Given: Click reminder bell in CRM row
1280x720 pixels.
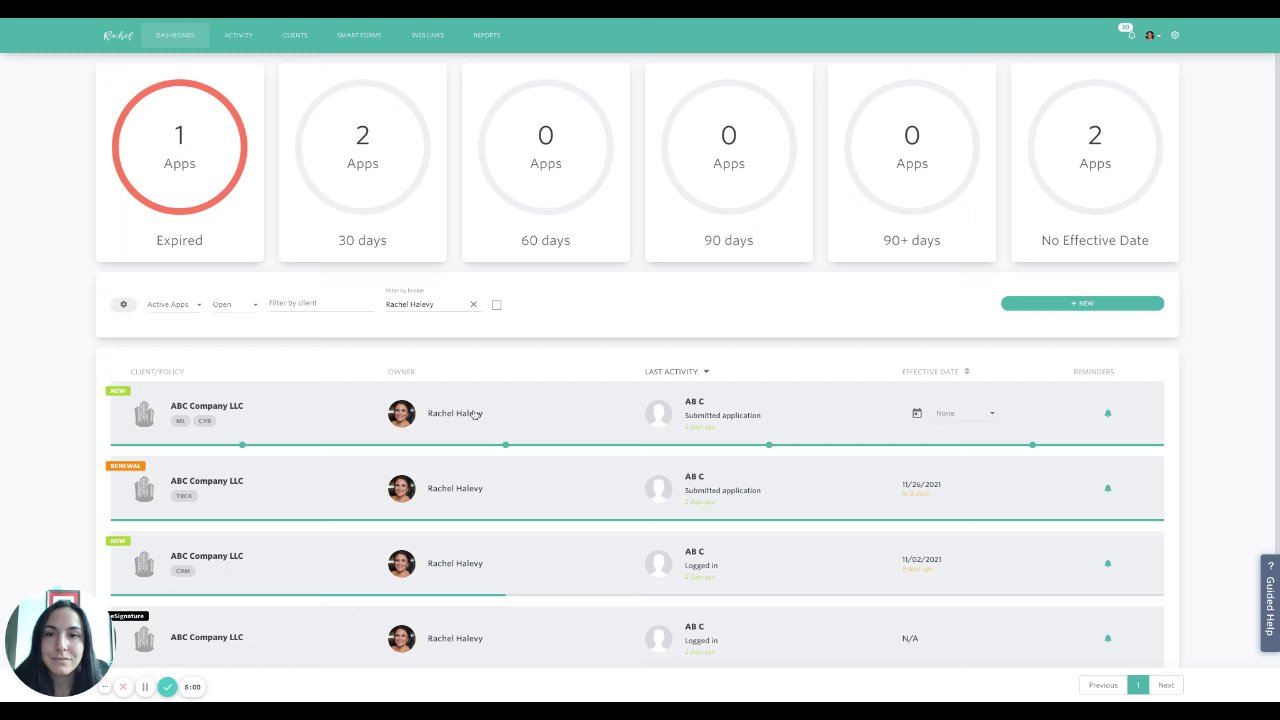Looking at the screenshot, I should click(x=1107, y=563).
